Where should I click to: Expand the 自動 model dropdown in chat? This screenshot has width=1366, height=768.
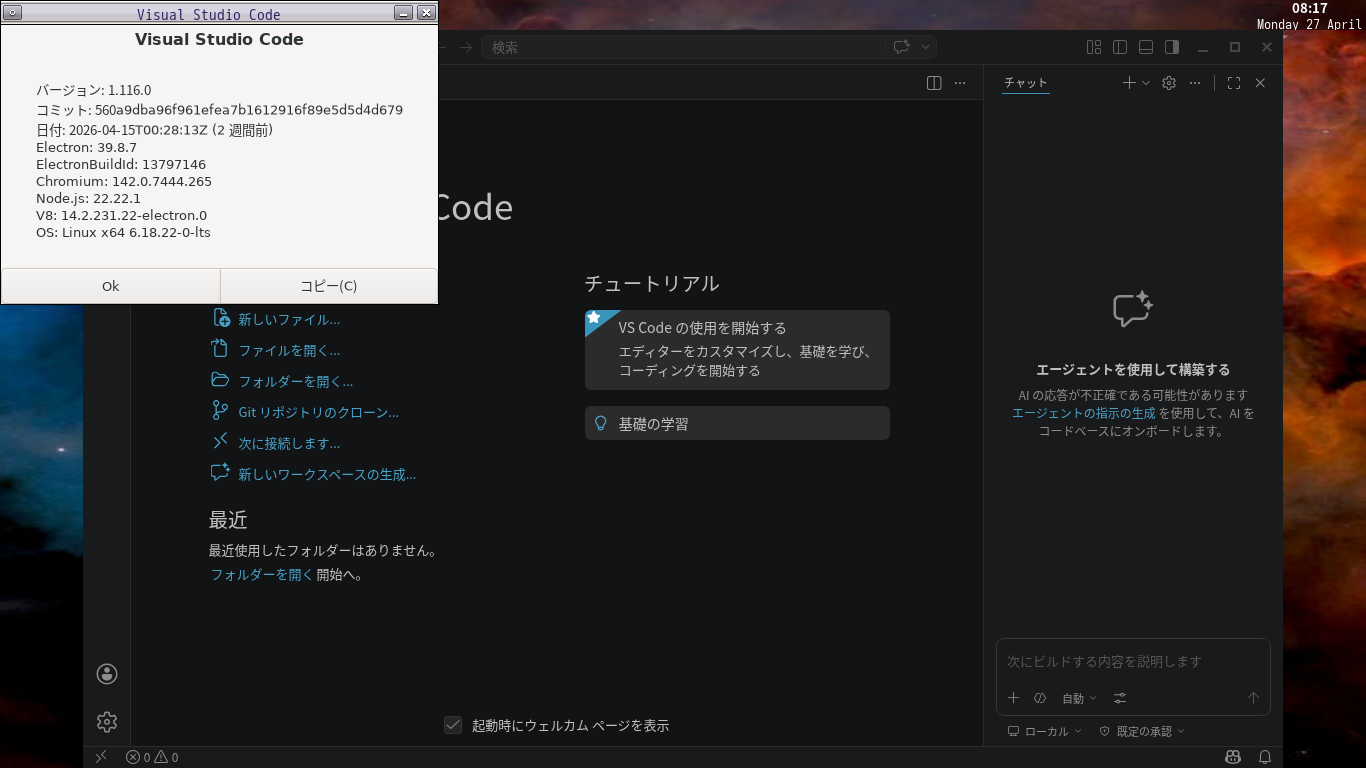coord(1079,698)
